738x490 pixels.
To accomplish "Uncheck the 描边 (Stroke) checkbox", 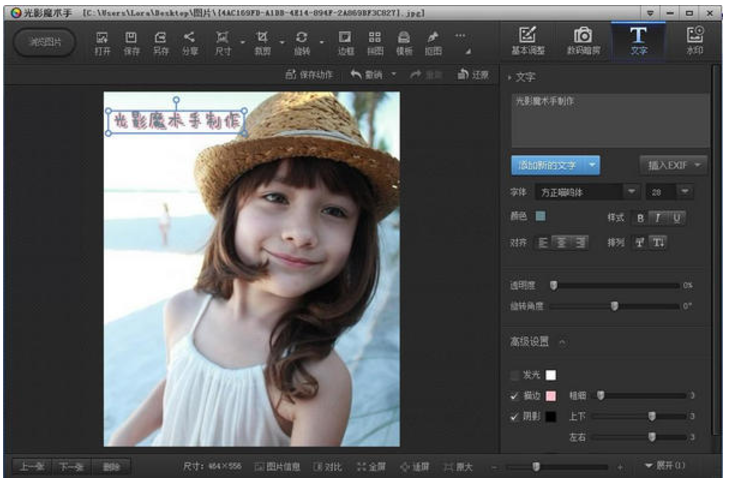I will 516,395.
